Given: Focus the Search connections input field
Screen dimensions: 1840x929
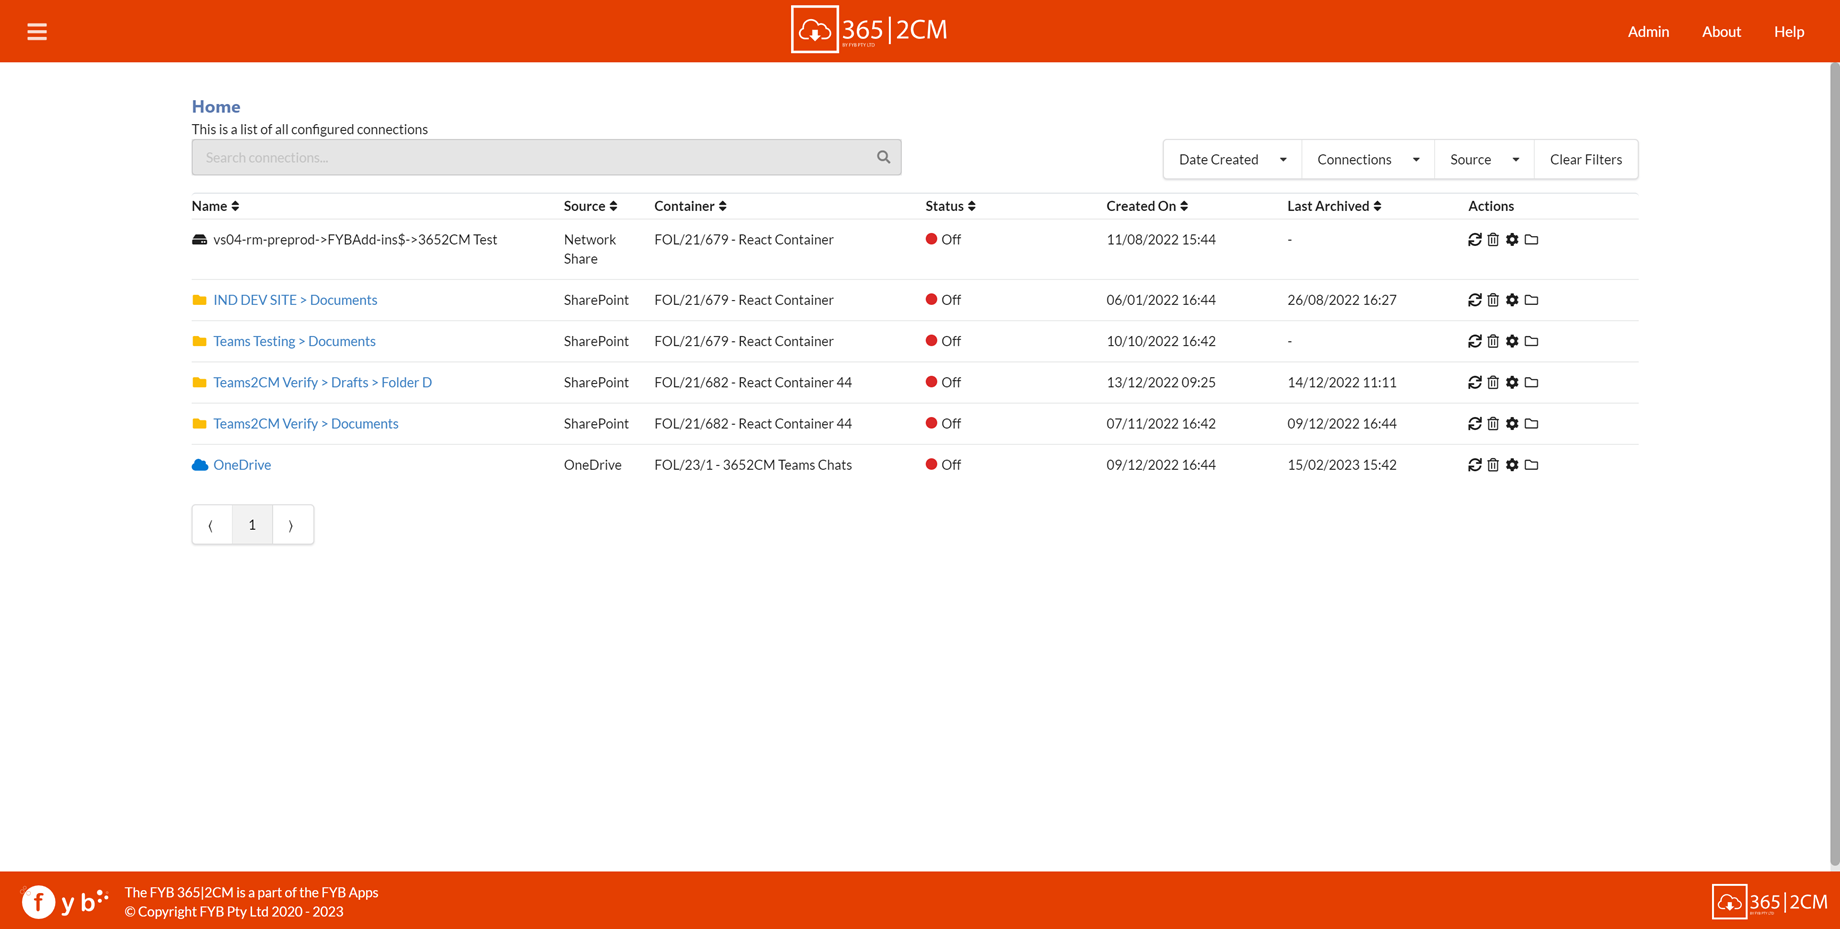Looking at the screenshot, I should [546, 157].
